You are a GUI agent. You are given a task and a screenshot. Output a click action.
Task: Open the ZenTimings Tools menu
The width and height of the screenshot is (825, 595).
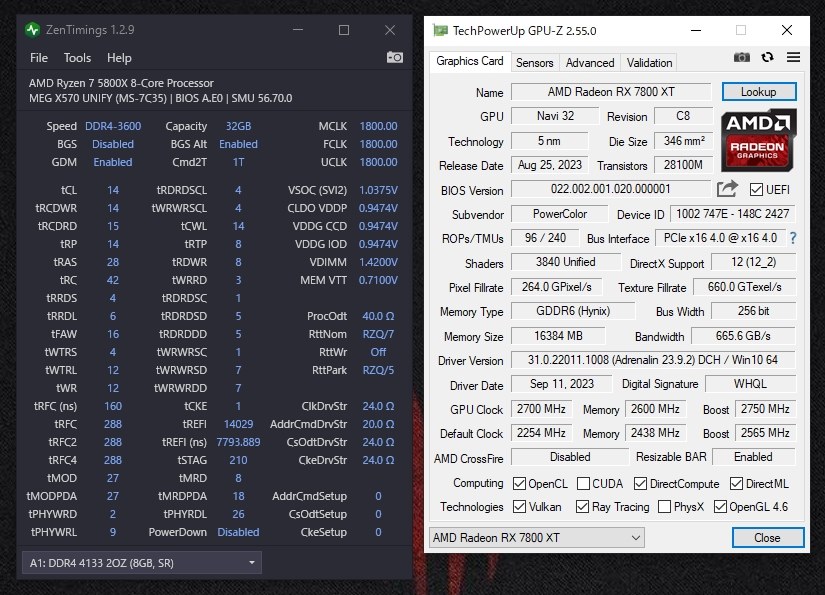pos(77,58)
